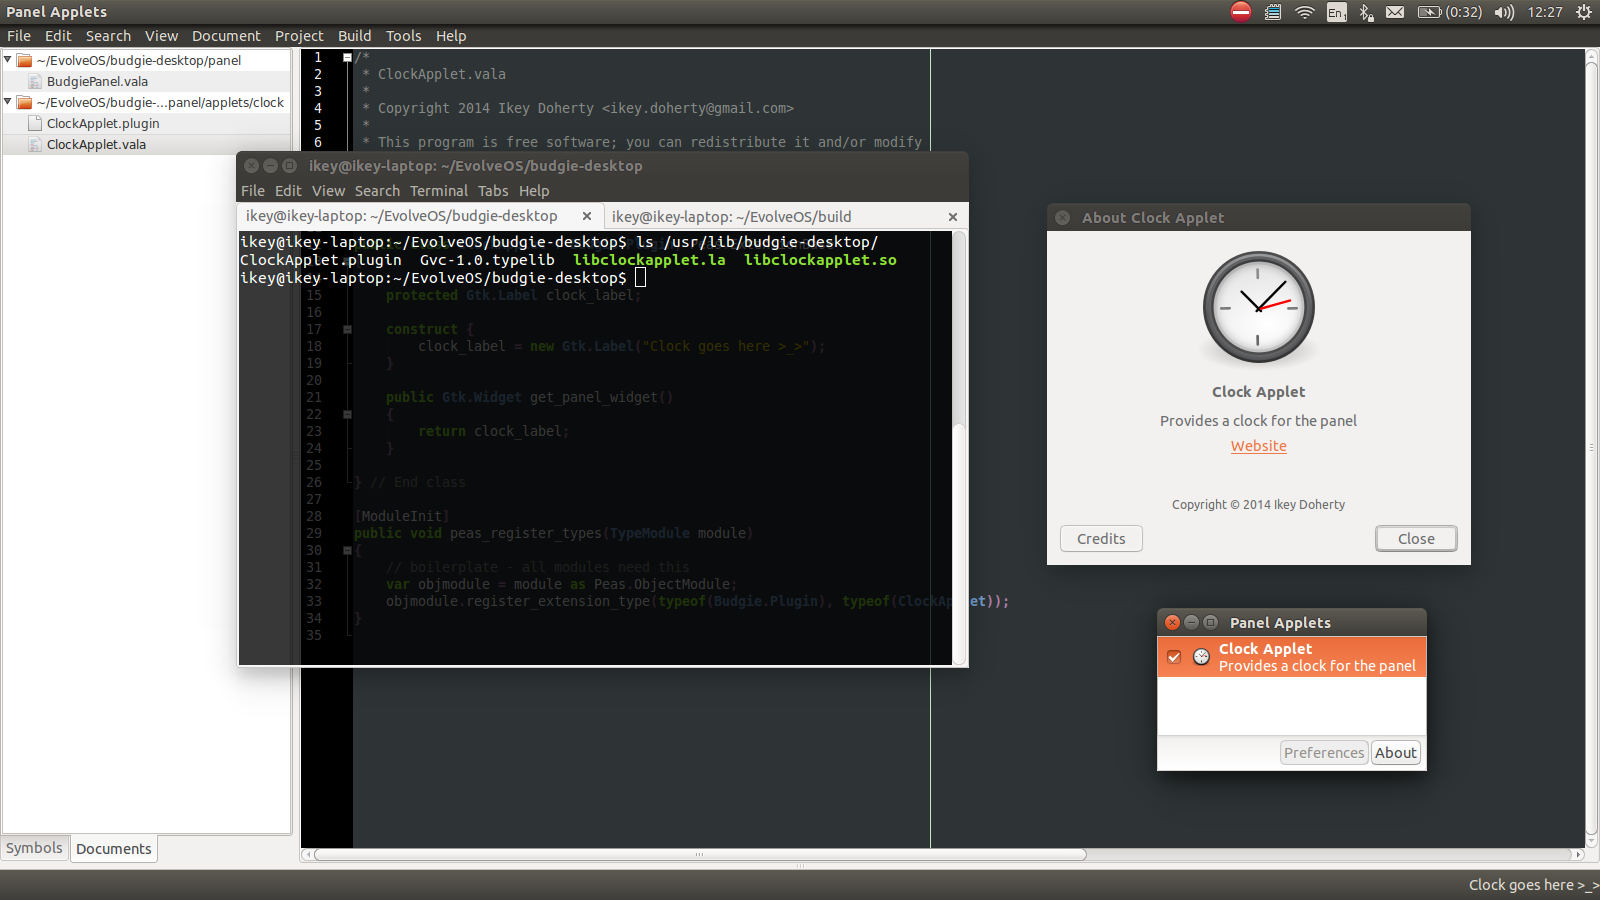Open the editor View menu

click(x=161, y=36)
